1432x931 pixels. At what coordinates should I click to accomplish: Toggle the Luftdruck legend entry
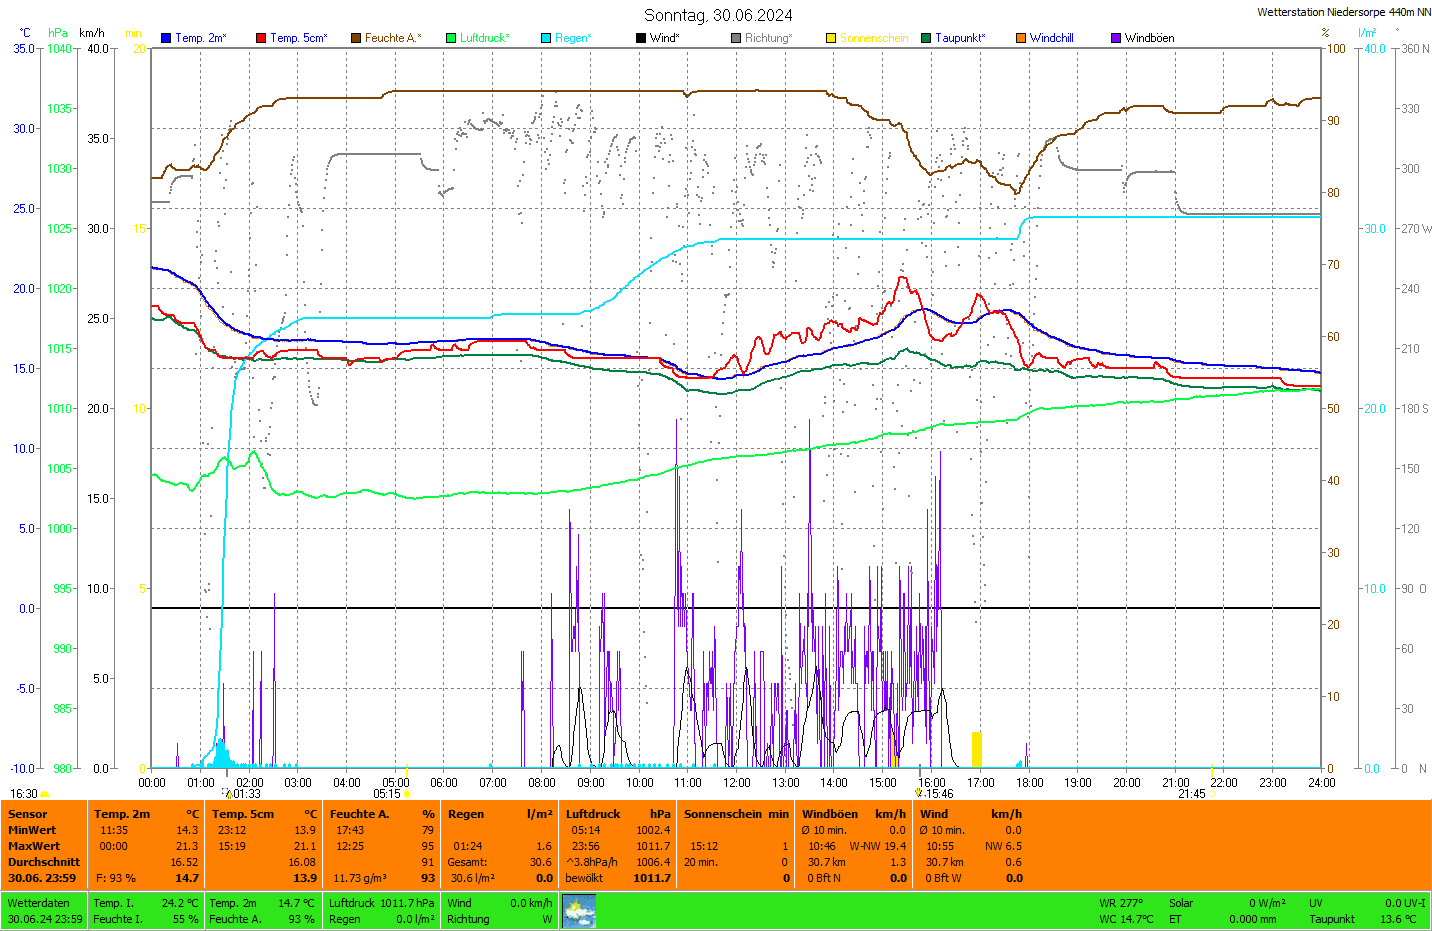point(484,38)
